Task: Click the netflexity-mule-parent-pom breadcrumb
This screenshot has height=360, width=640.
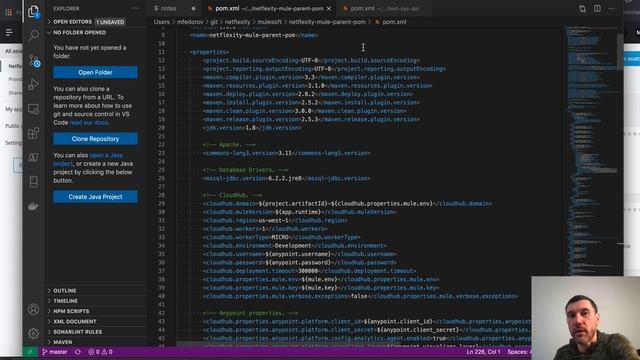Action: coord(327,22)
